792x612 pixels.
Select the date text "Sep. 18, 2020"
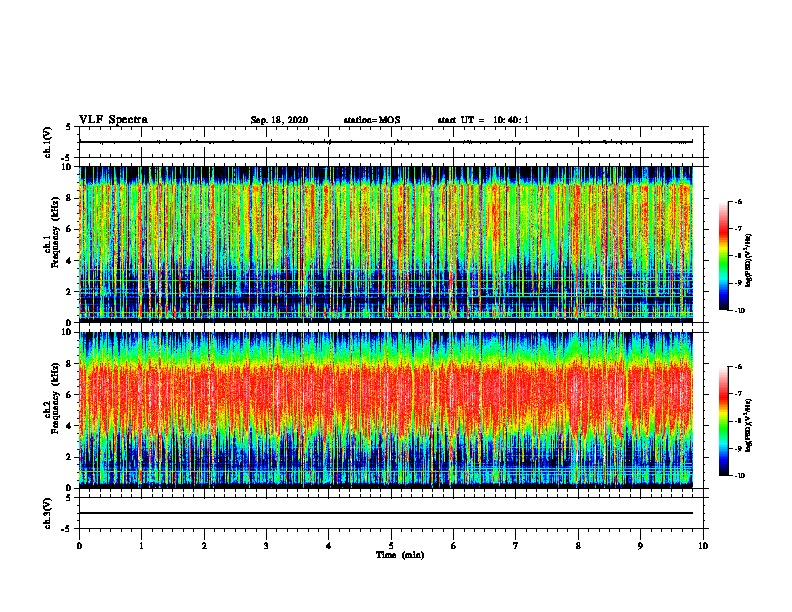[279, 120]
